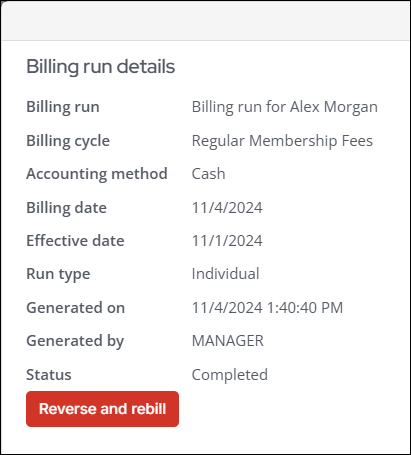
Task: Click the Effective date field label
Action: pyautogui.click(x=75, y=241)
